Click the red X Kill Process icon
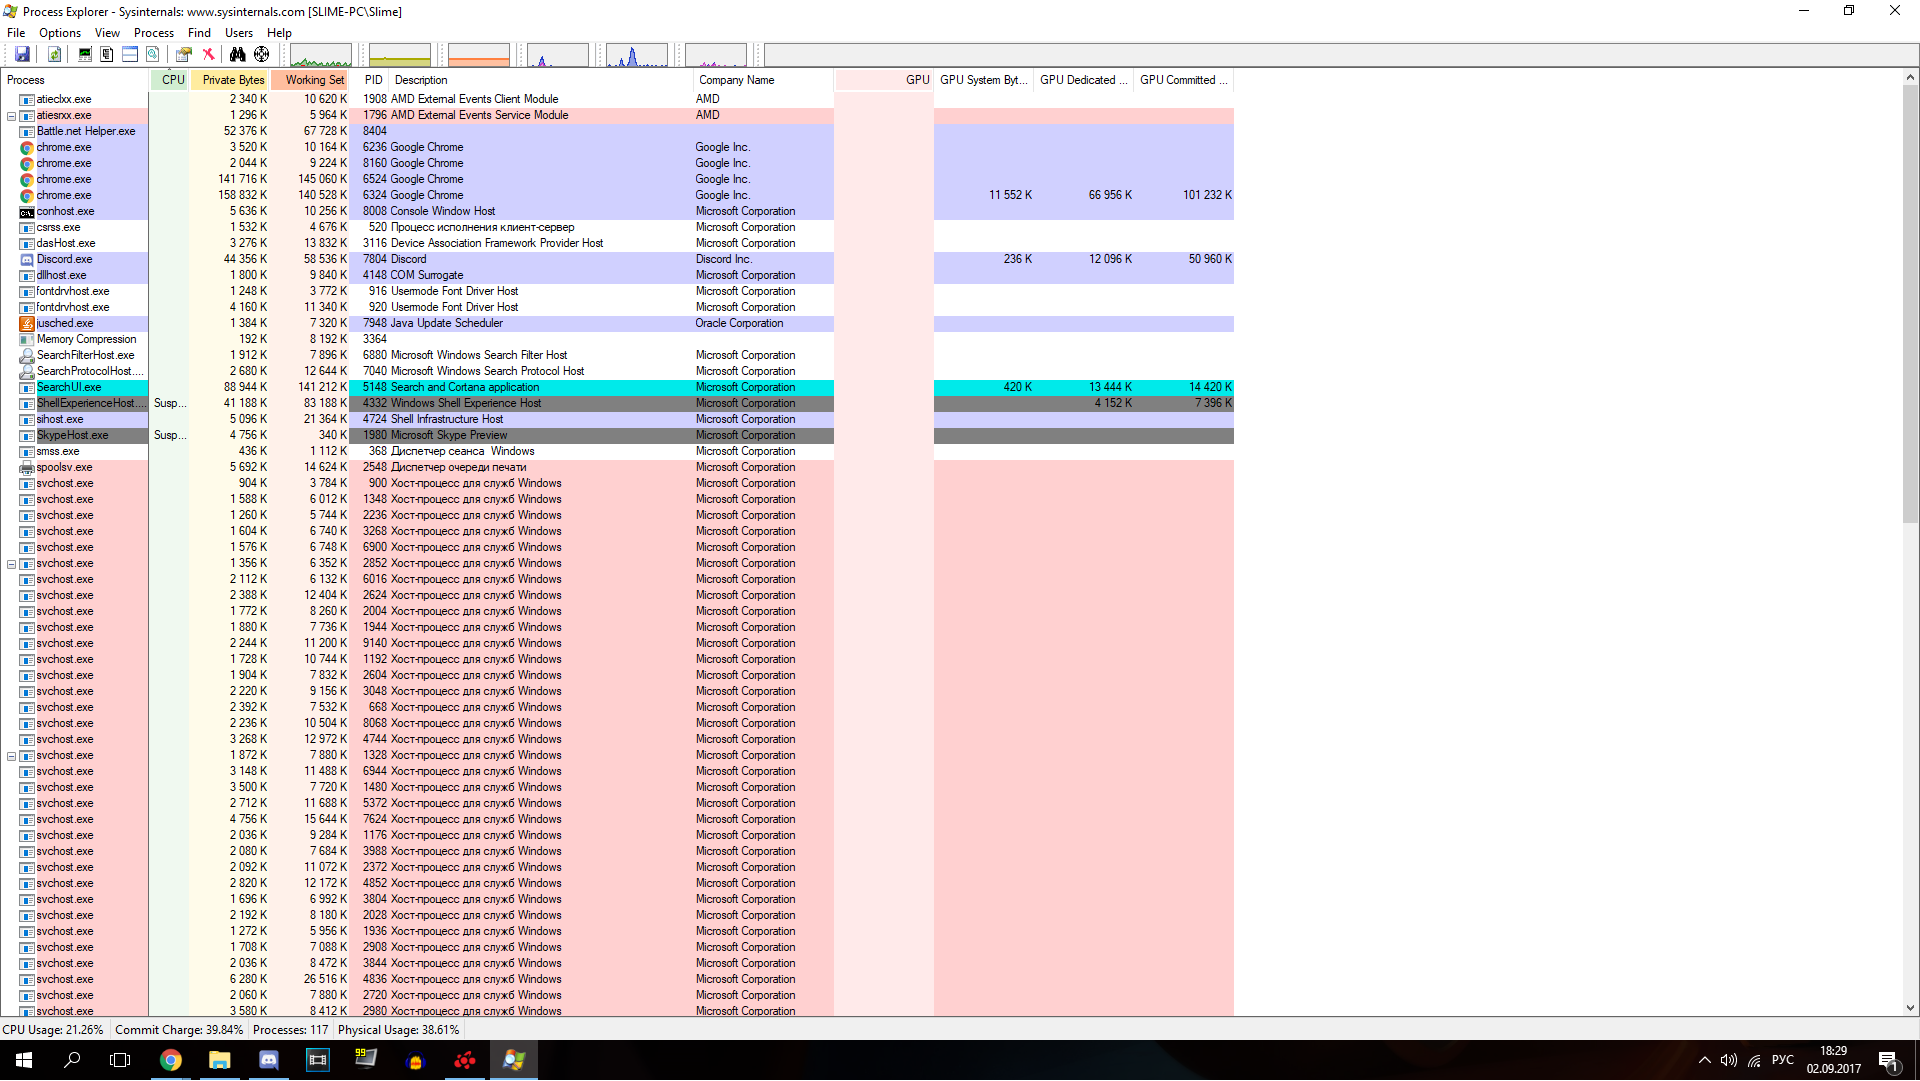Viewport: 1920px width, 1081px height. tap(208, 55)
